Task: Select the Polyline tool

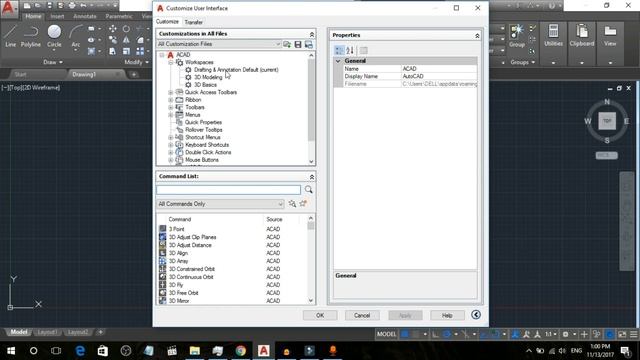Action: pos(31,36)
